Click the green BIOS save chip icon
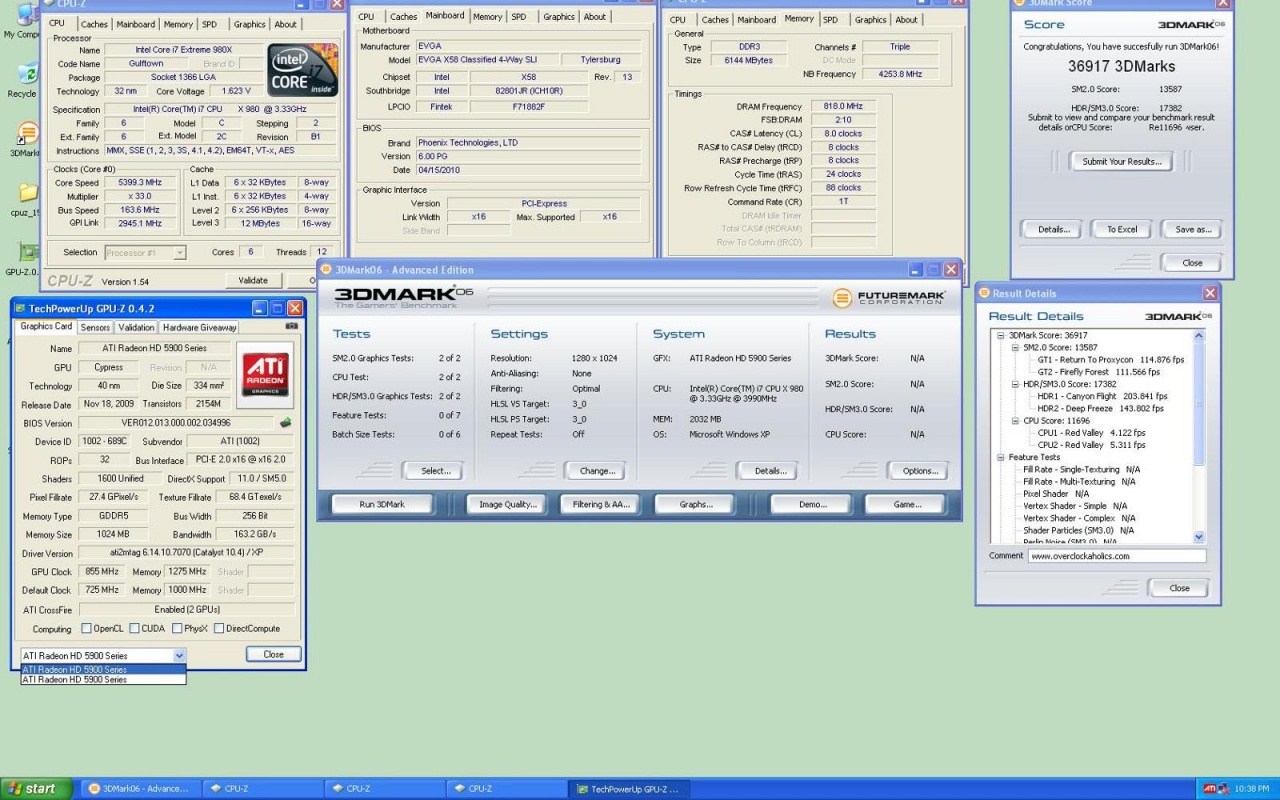Image resolution: width=1280 pixels, height=800 pixels. tap(285, 423)
